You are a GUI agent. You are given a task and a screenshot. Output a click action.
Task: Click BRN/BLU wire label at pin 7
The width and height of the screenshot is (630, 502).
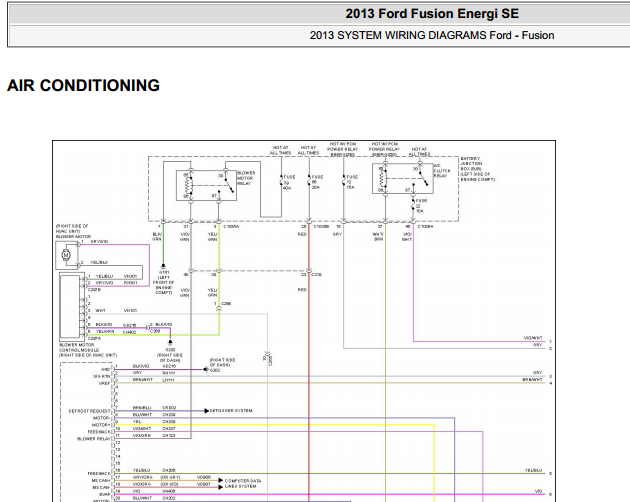coord(142,408)
